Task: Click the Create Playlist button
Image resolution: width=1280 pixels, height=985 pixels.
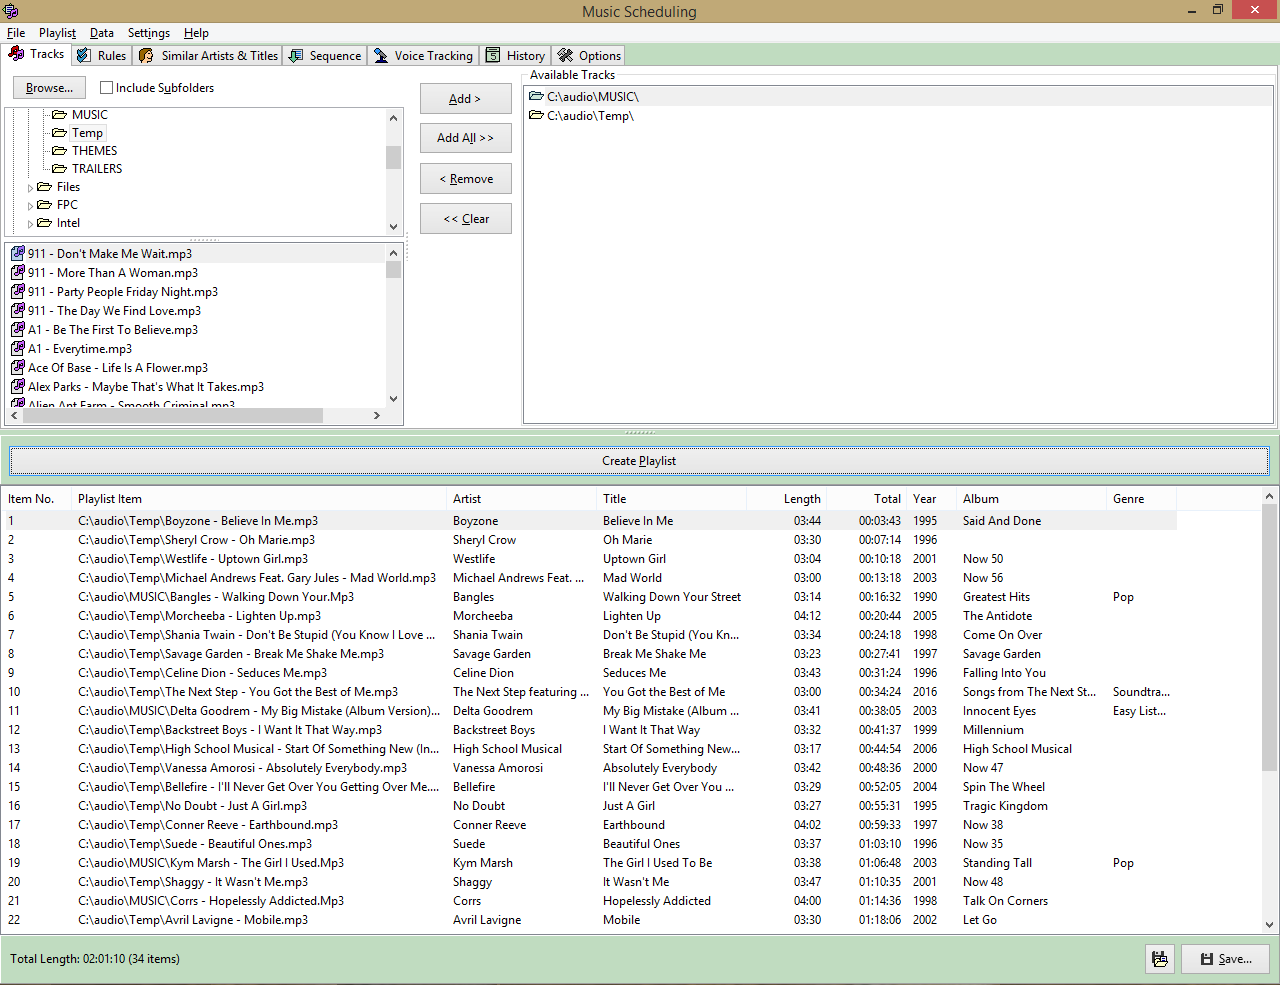Action: click(639, 460)
